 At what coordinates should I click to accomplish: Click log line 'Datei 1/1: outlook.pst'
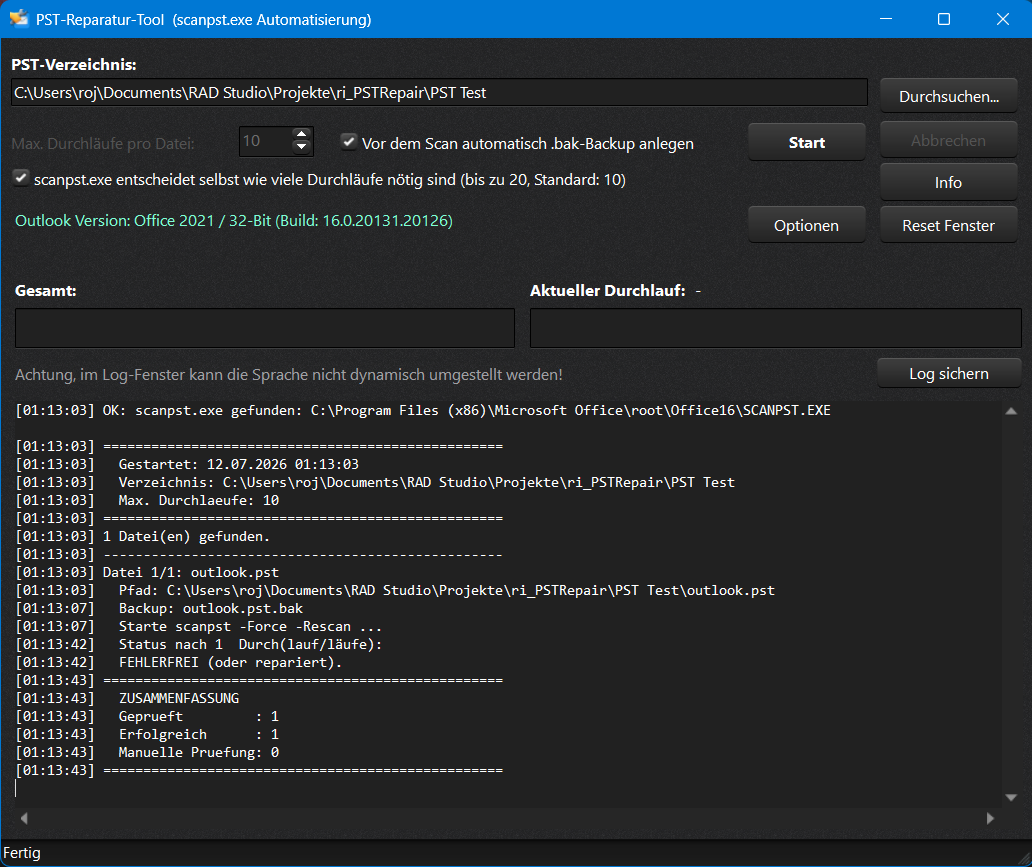pyautogui.click(x=191, y=572)
